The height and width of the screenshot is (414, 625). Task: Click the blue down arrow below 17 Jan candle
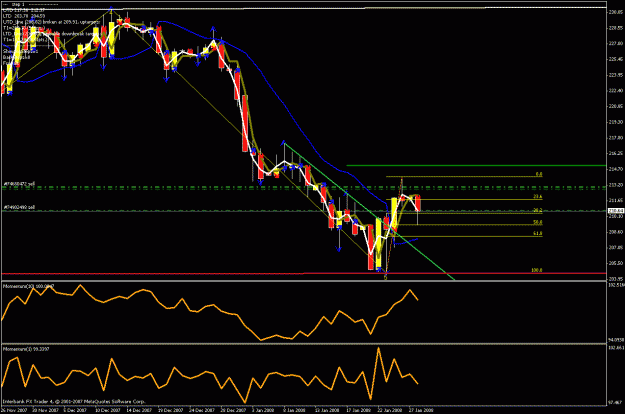(339, 250)
